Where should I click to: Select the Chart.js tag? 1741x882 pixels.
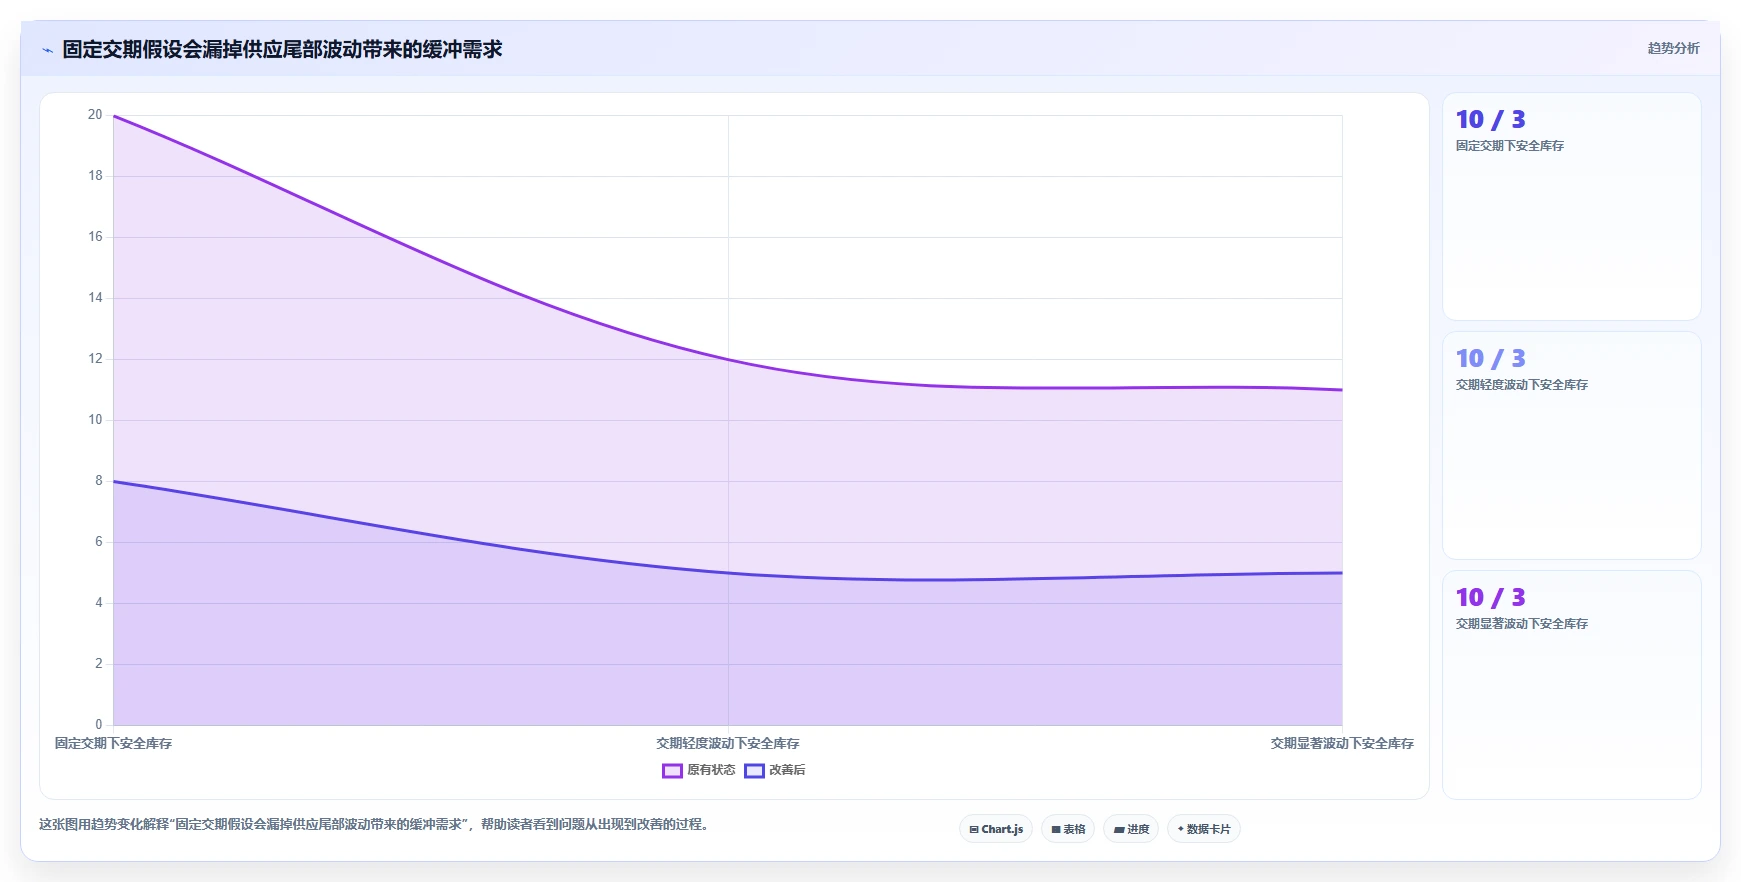click(x=996, y=829)
